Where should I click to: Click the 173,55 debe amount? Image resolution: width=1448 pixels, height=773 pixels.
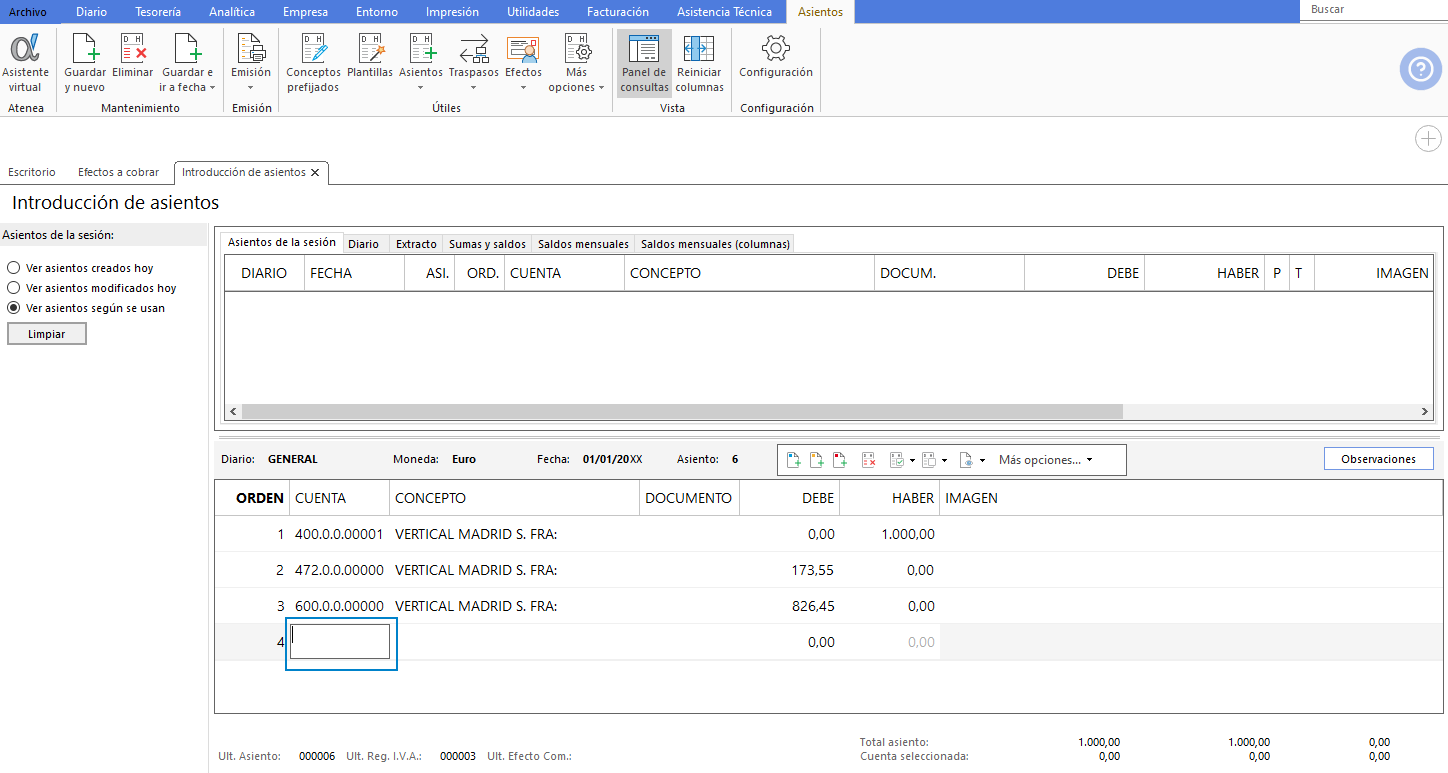(x=812, y=570)
